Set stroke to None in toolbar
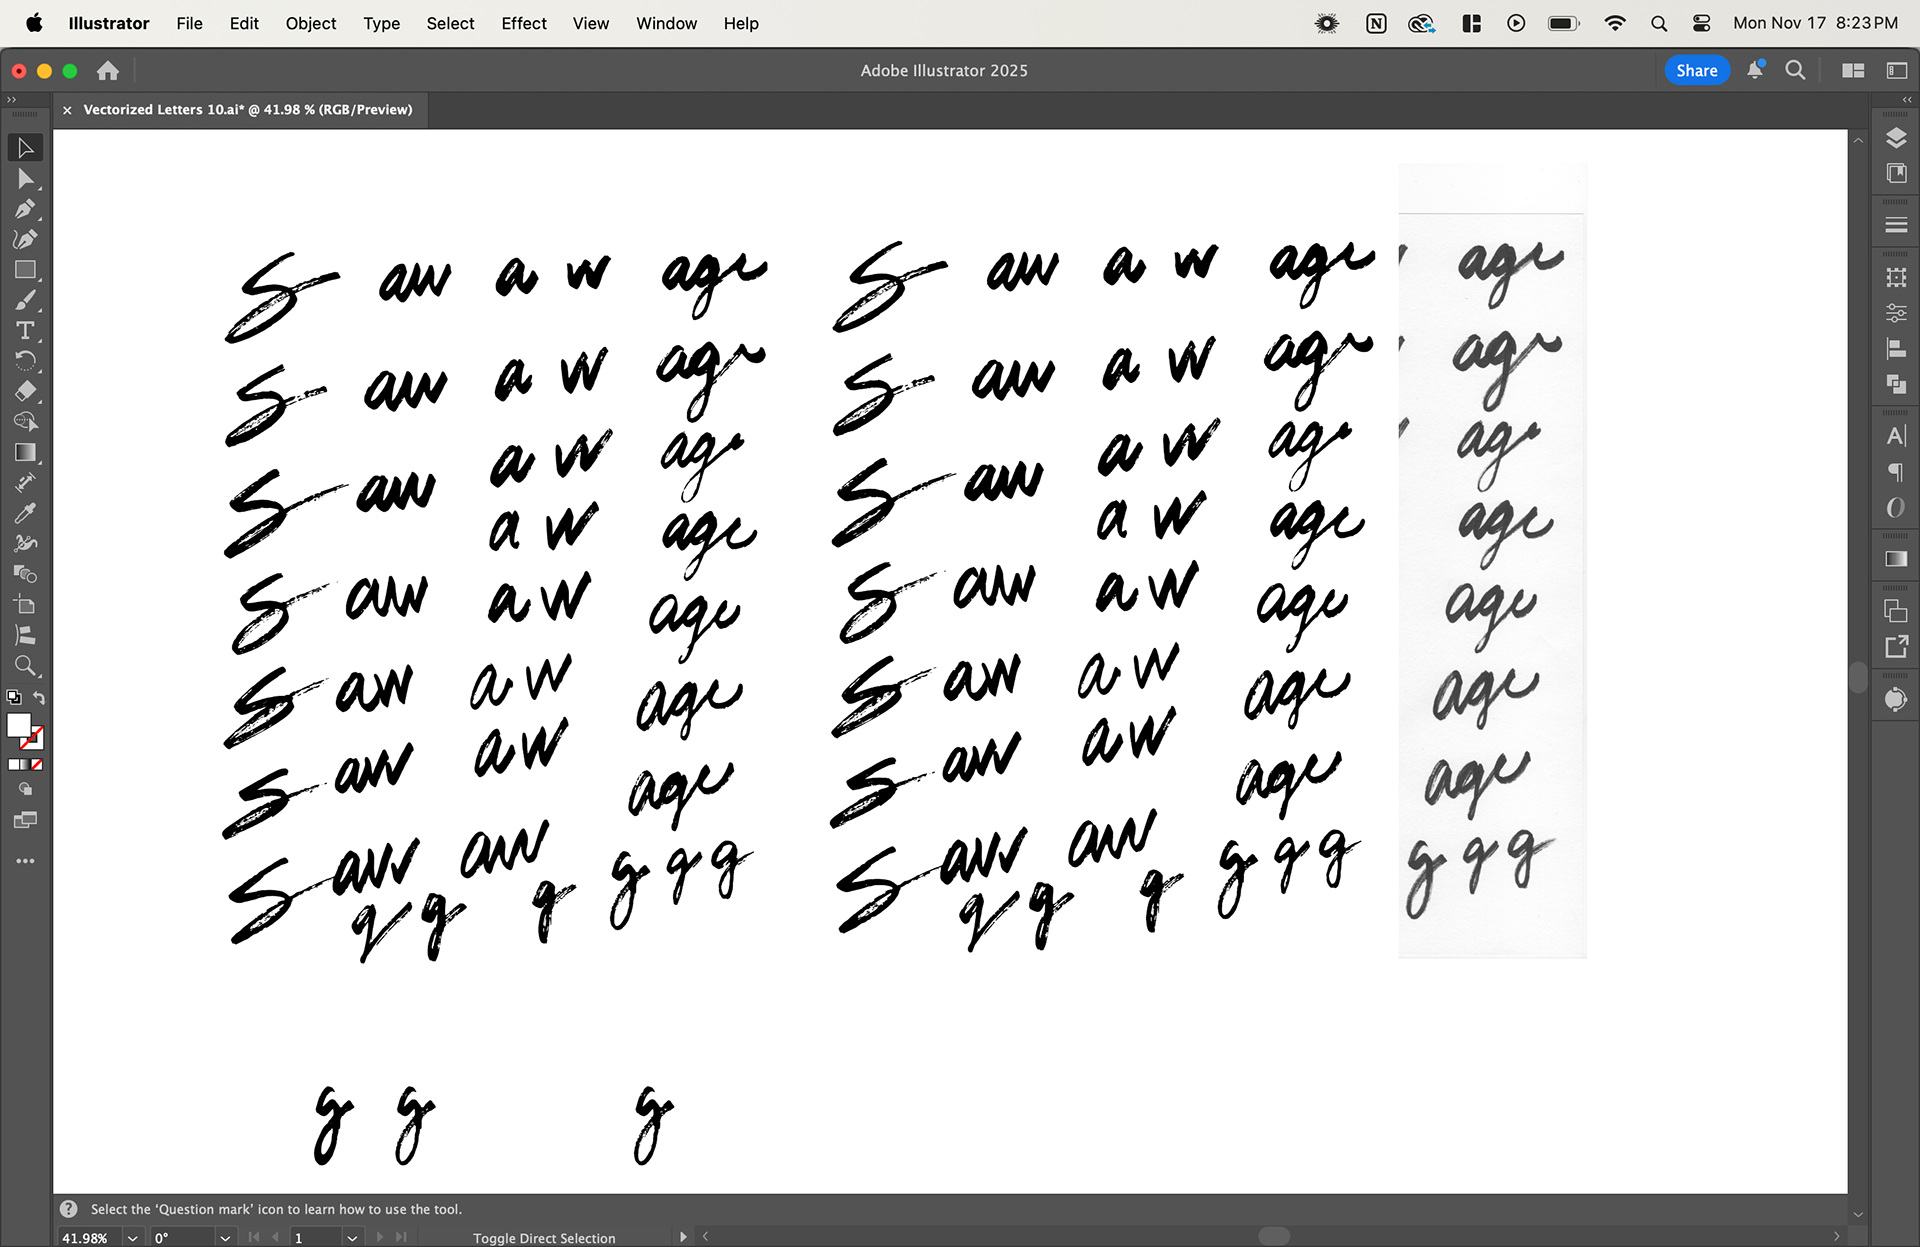 tap(37, 765)
